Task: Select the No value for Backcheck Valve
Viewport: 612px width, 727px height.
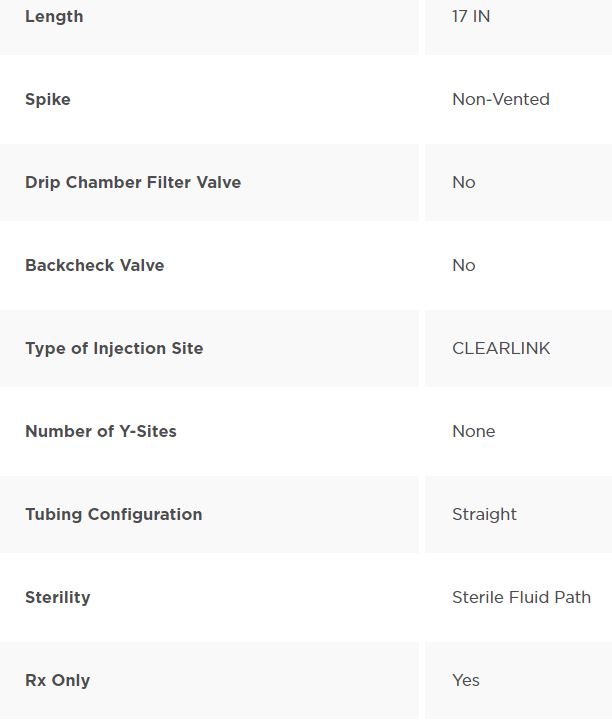Action: pyautogui.click(x=464, y=265)
